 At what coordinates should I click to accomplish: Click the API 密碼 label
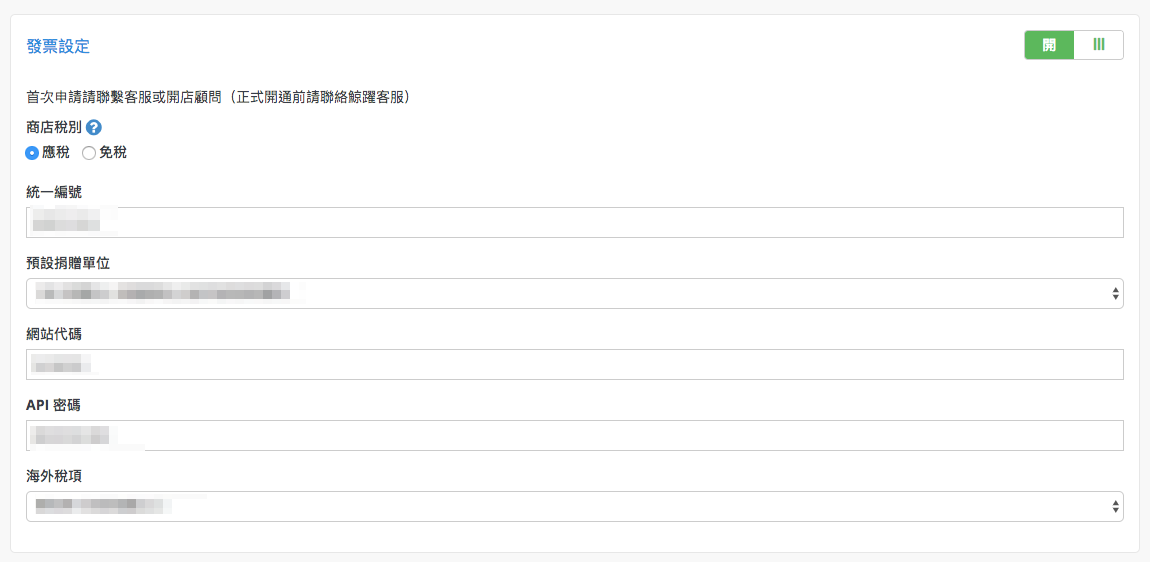(x=58, y=406)
